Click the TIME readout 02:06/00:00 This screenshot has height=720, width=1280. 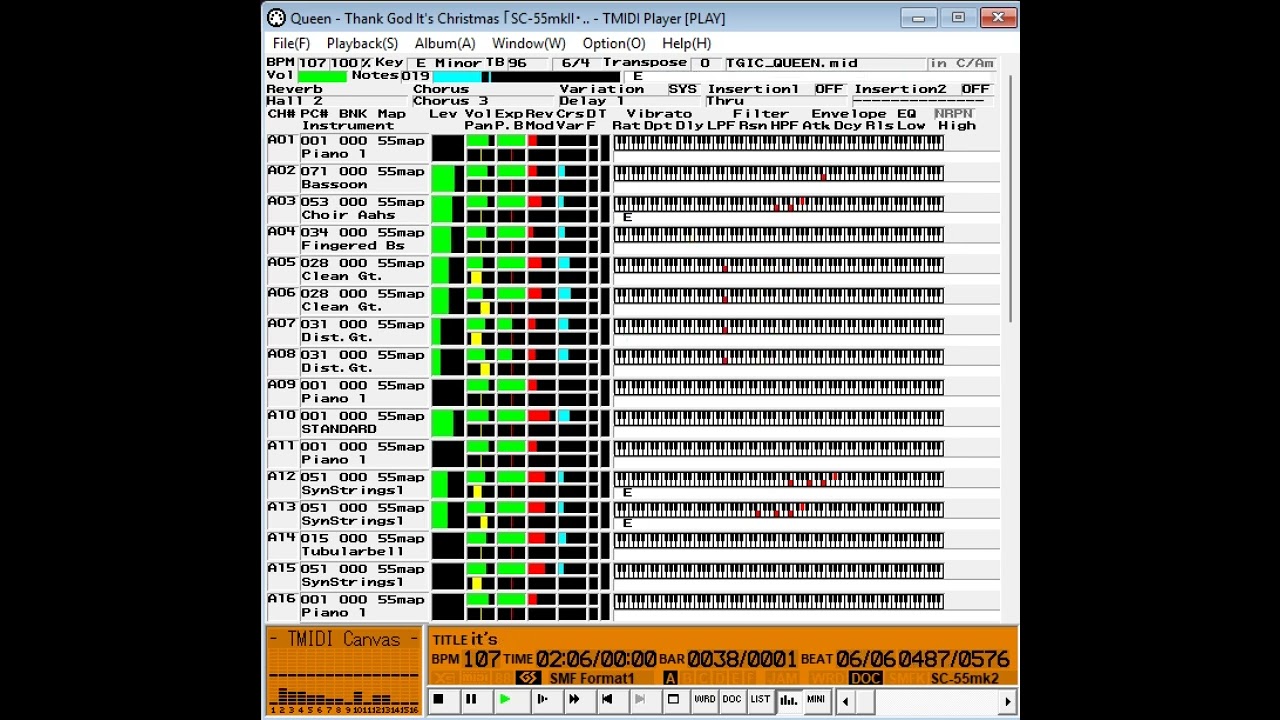596,659
